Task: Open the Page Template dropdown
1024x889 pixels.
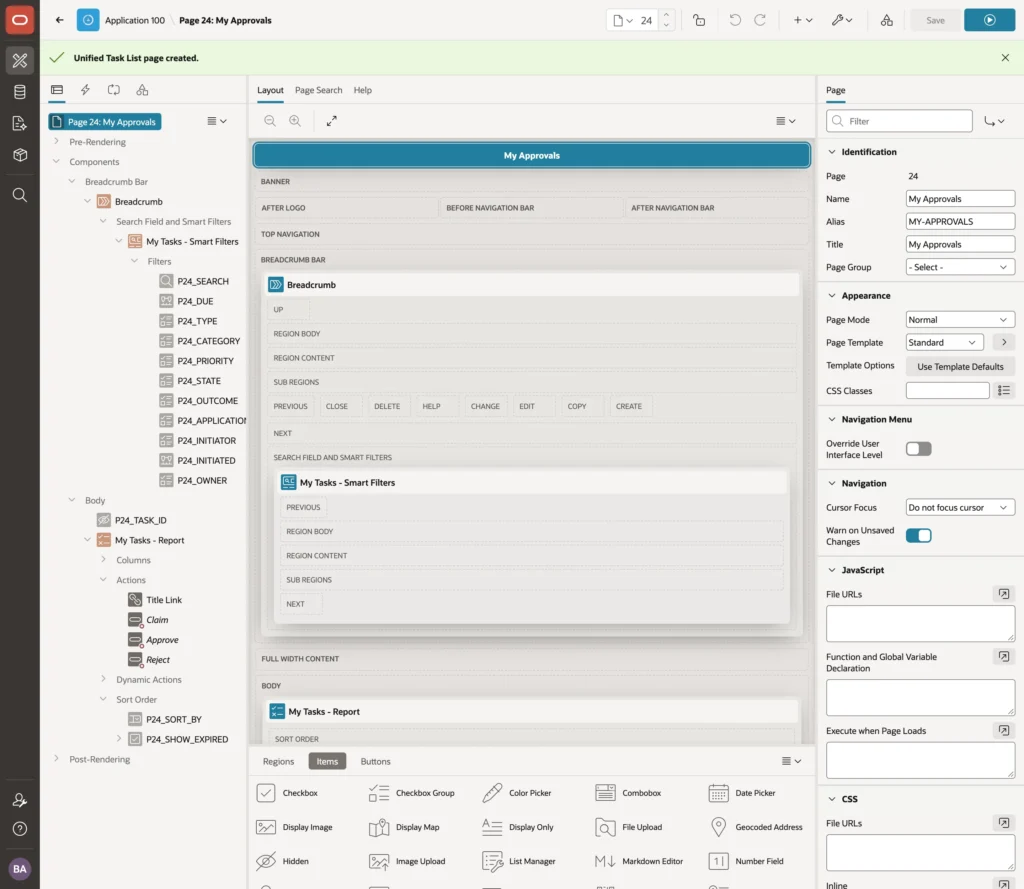Action: tap(944, 342)
